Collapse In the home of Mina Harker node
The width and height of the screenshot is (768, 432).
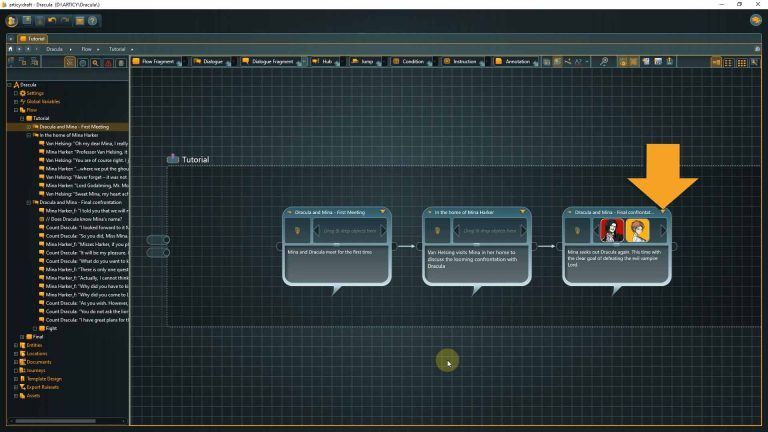click(x=28, y=135)
